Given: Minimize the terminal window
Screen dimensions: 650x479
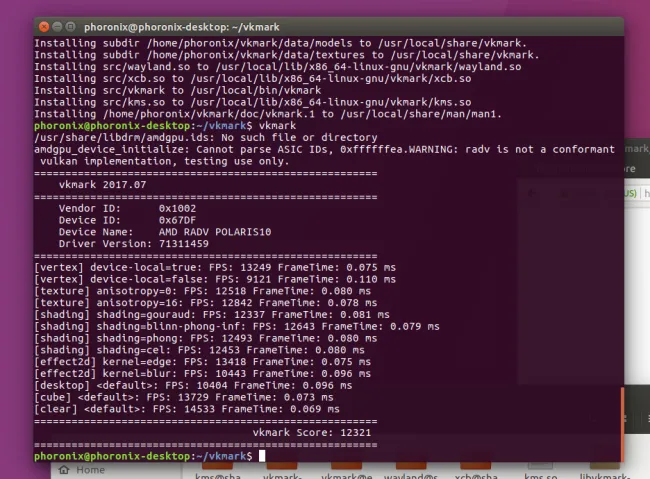Looking at the screenshot, I should pos(57,27).
